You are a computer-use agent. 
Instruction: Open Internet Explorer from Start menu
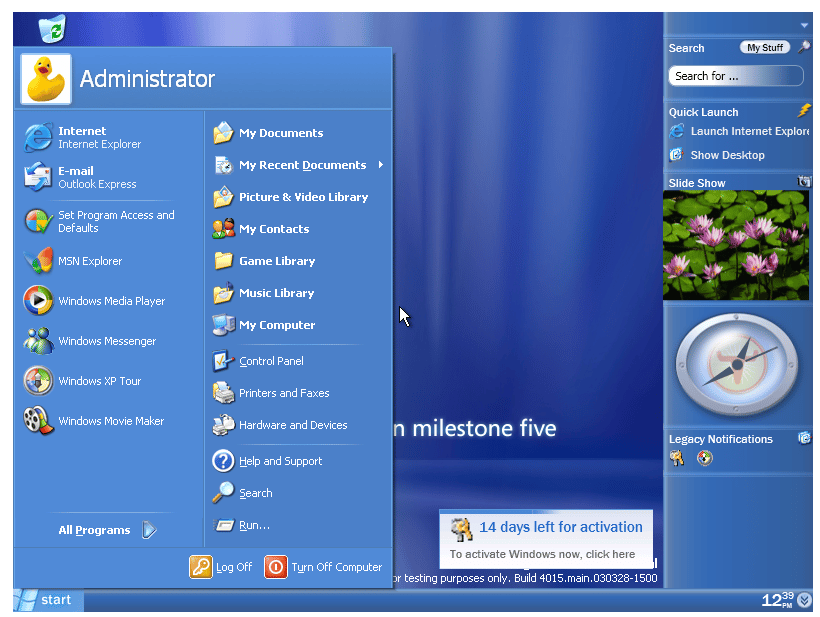coord(85,137)
